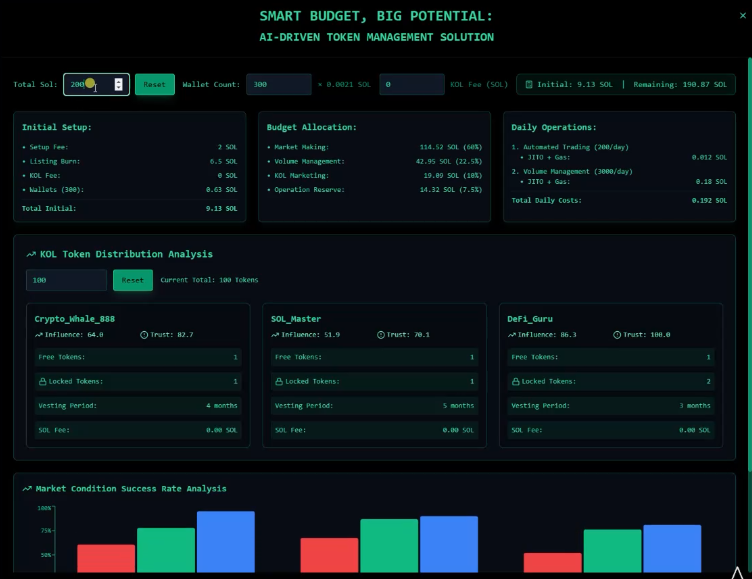
Task: Click the Total Sol spinner arrows
Action: point(118,84)
